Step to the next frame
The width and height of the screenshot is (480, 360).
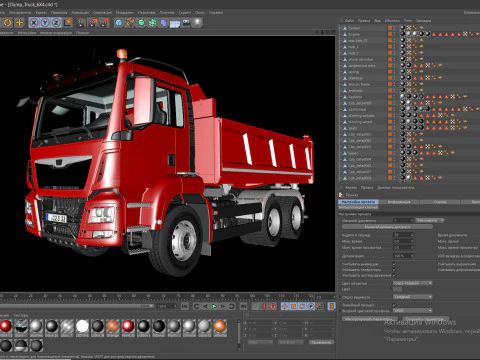click(x=223, y=306)
